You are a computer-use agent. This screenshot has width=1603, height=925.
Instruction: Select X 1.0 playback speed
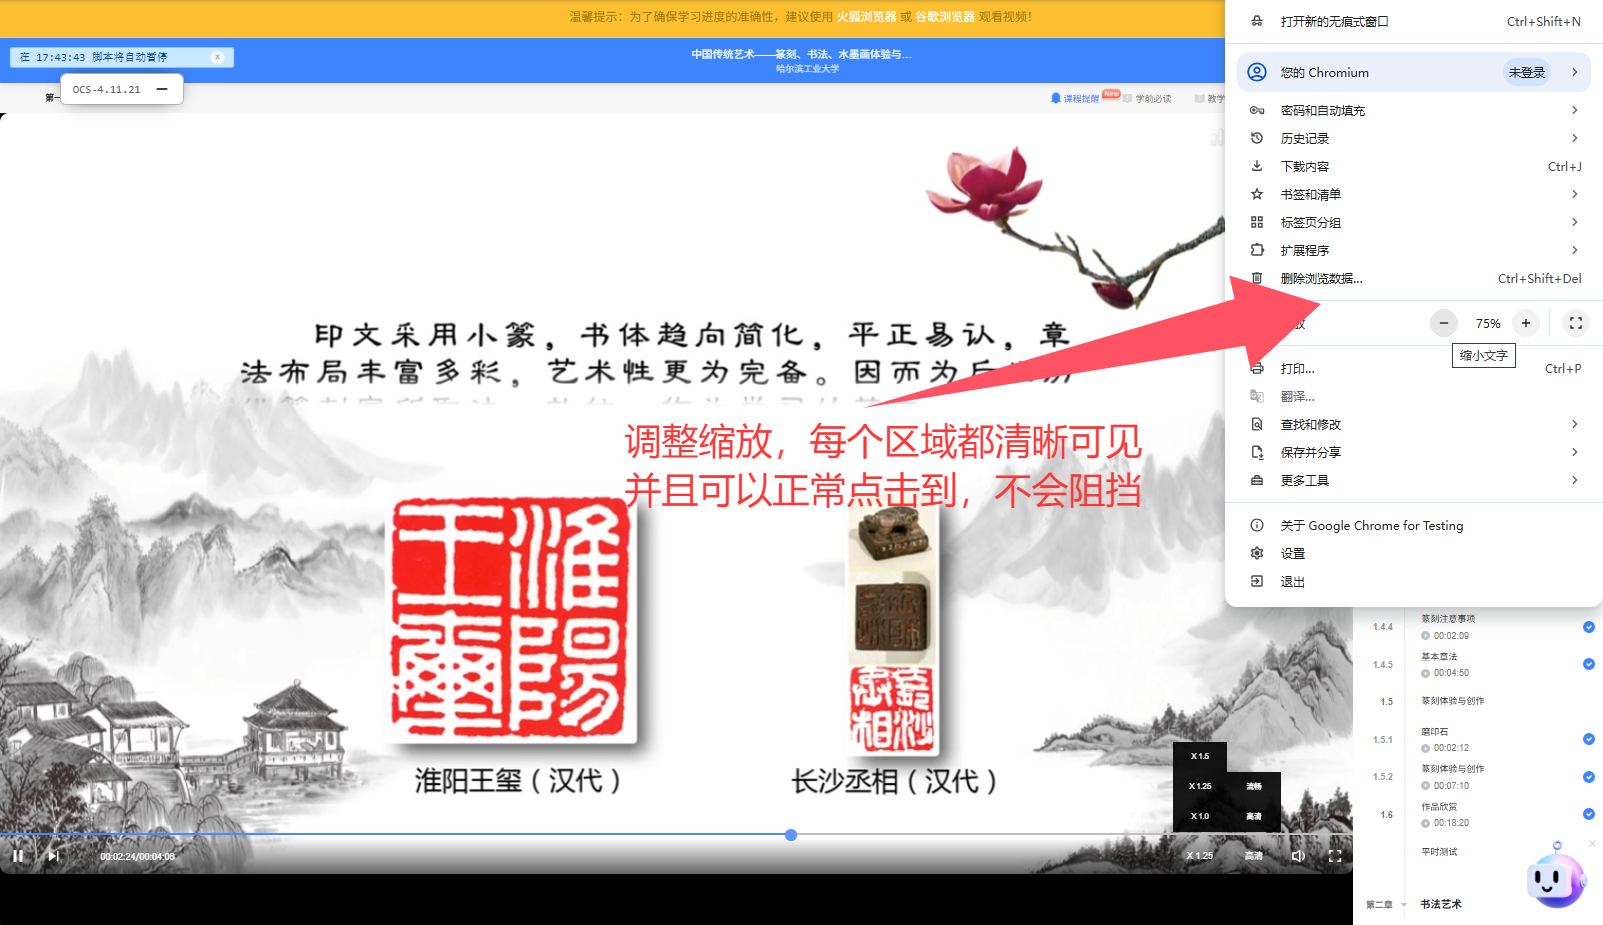[1199, 816]
